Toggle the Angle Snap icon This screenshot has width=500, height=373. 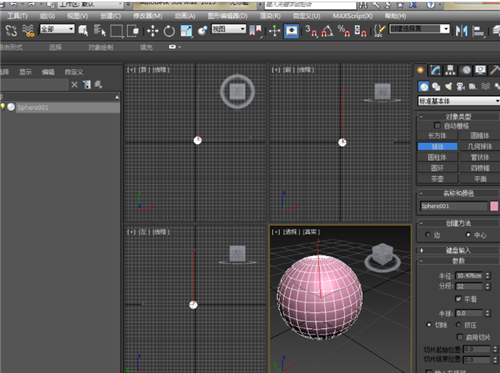[x=328, y=31]
